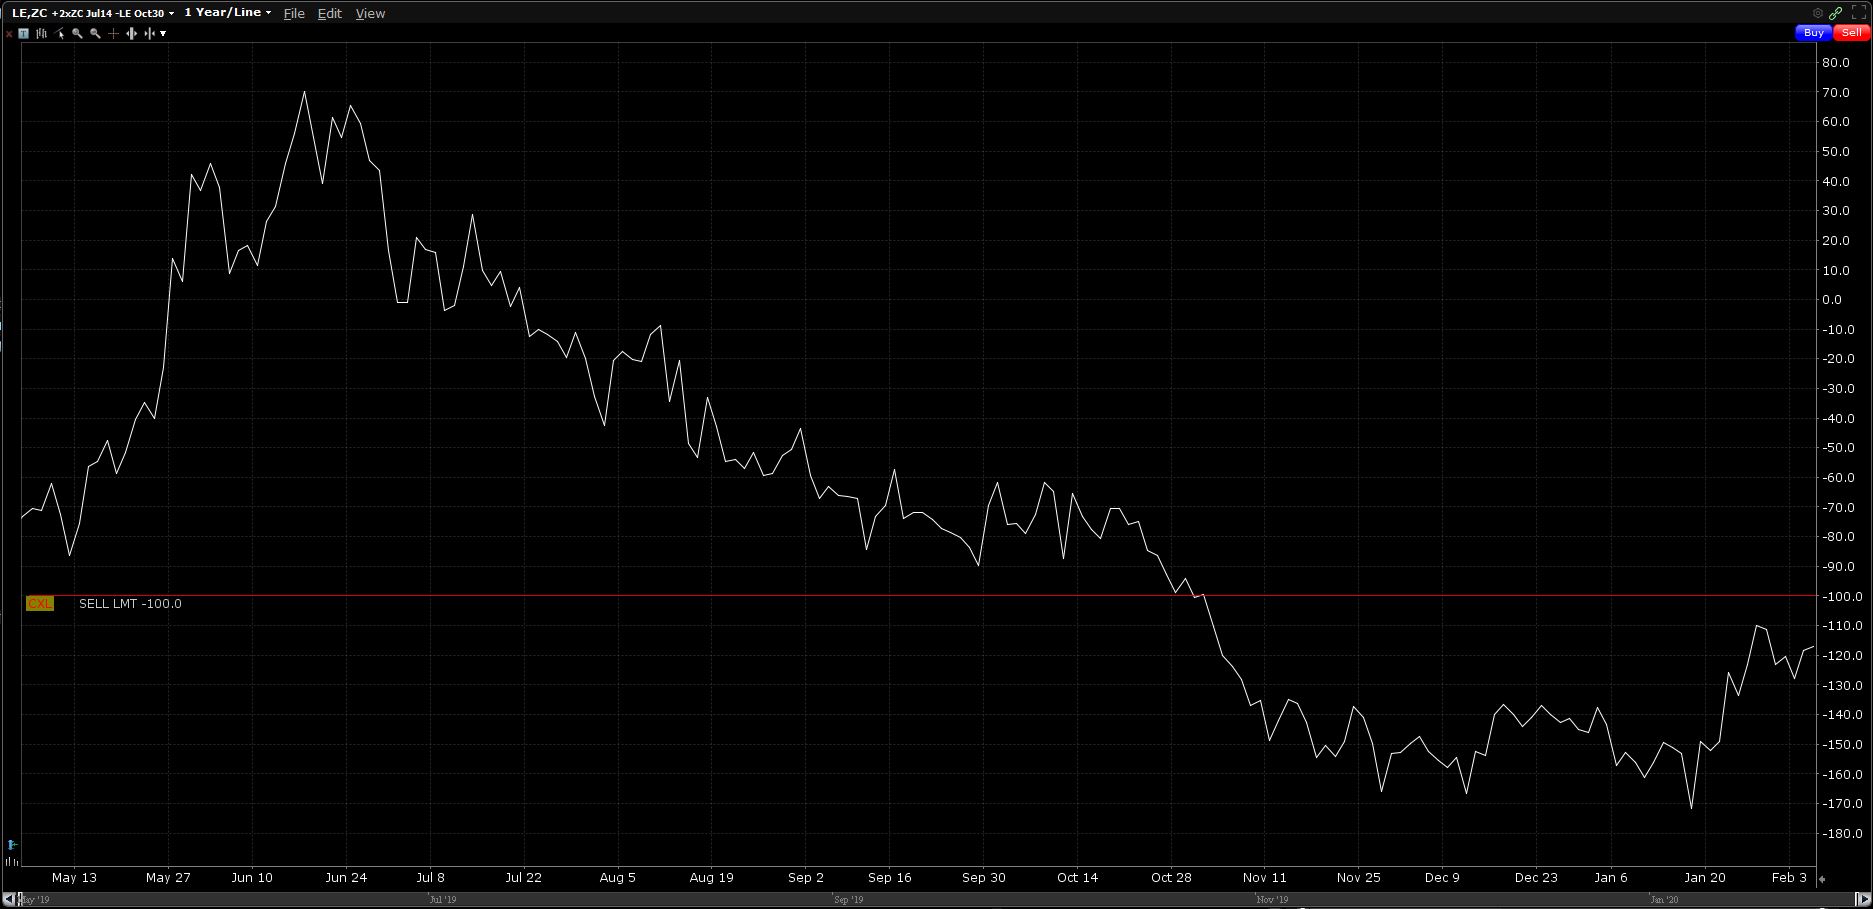Click the May 13 date axis label
1873x909 pixels.
74,877
